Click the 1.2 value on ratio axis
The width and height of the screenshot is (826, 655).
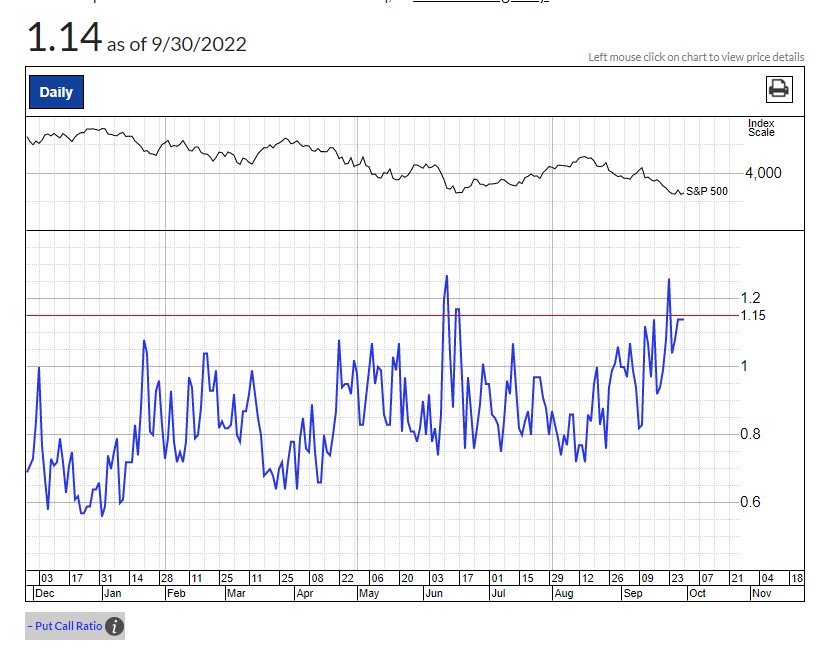pyautogui.click(x=750, y=298)
